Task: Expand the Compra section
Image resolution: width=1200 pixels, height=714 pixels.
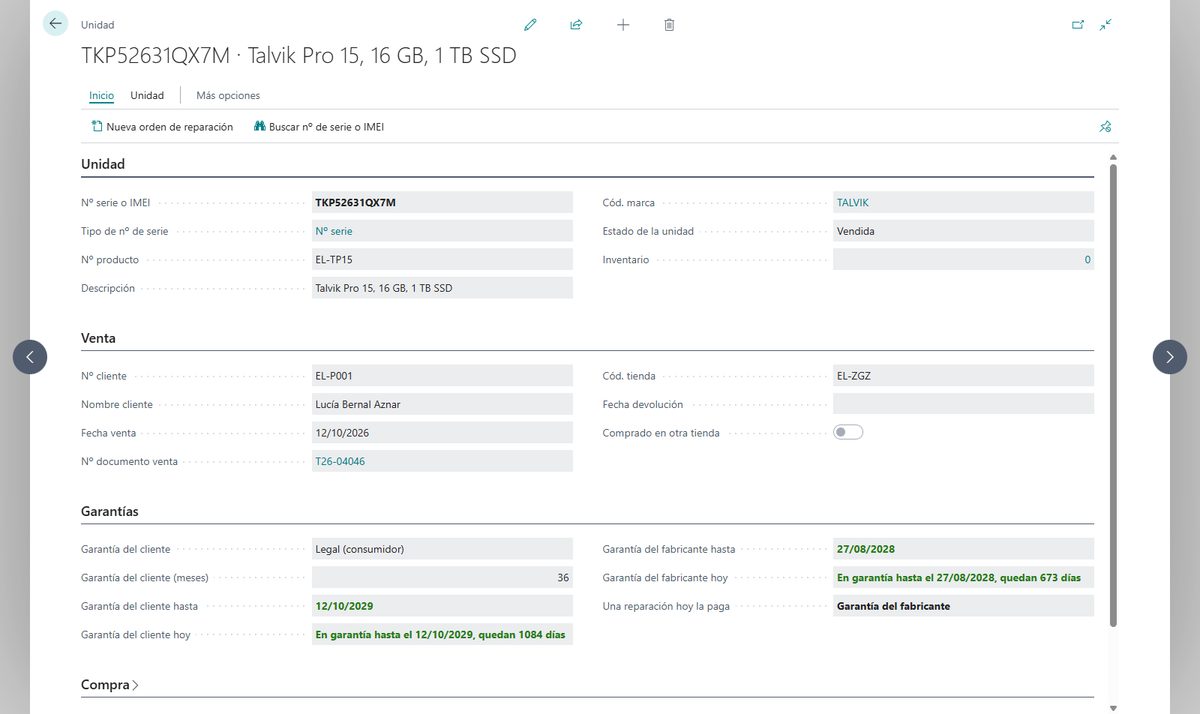Action: pyautogui.click(x=110, y=685)
